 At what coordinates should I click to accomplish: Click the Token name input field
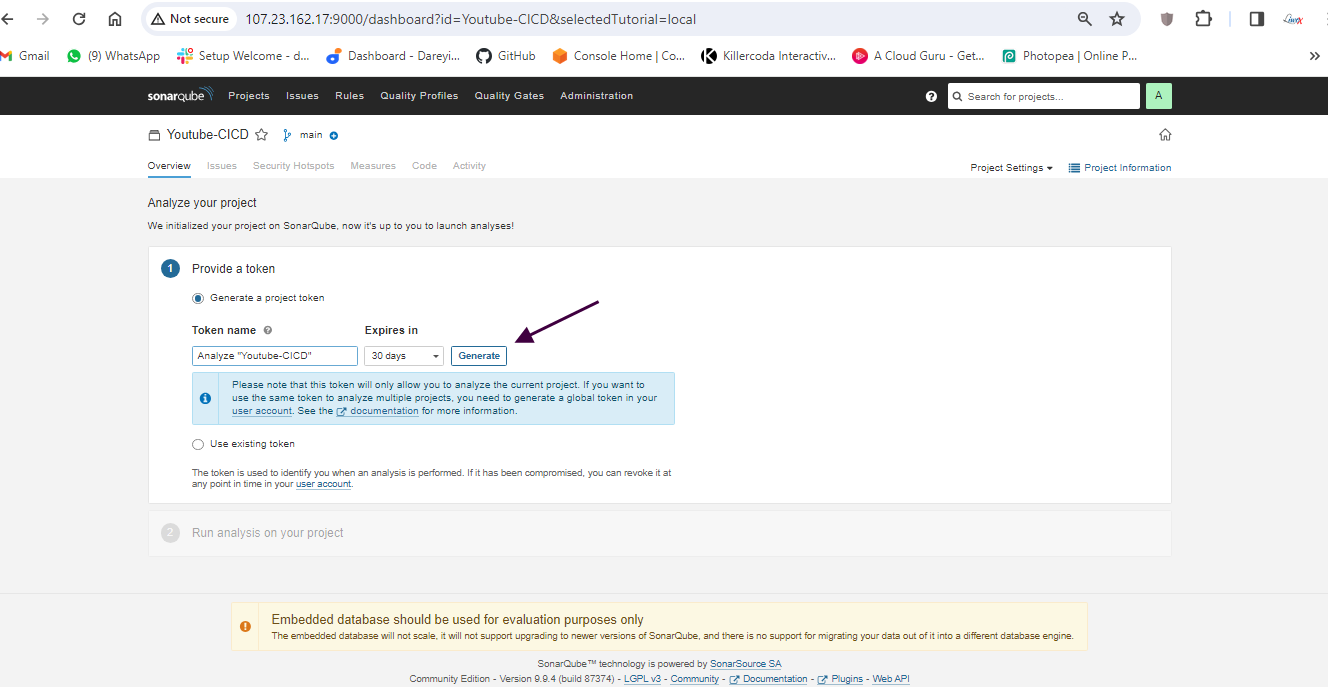pos(274,356)
